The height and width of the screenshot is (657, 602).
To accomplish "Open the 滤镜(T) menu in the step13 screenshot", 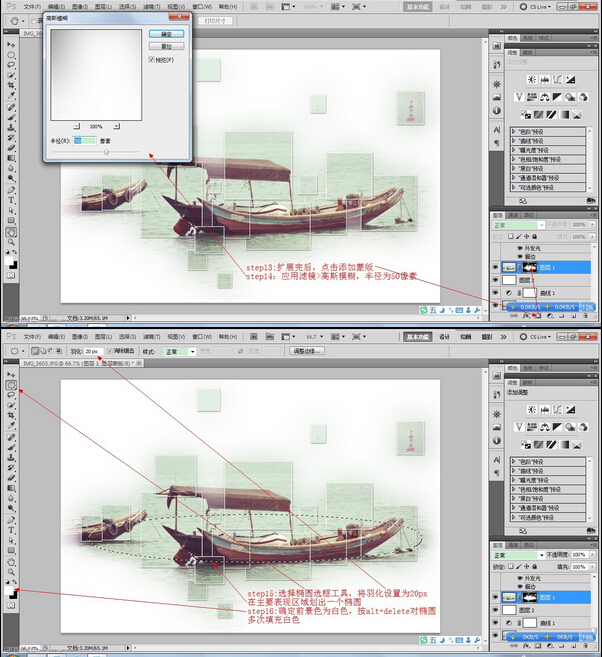I will (x=151, y=7).
